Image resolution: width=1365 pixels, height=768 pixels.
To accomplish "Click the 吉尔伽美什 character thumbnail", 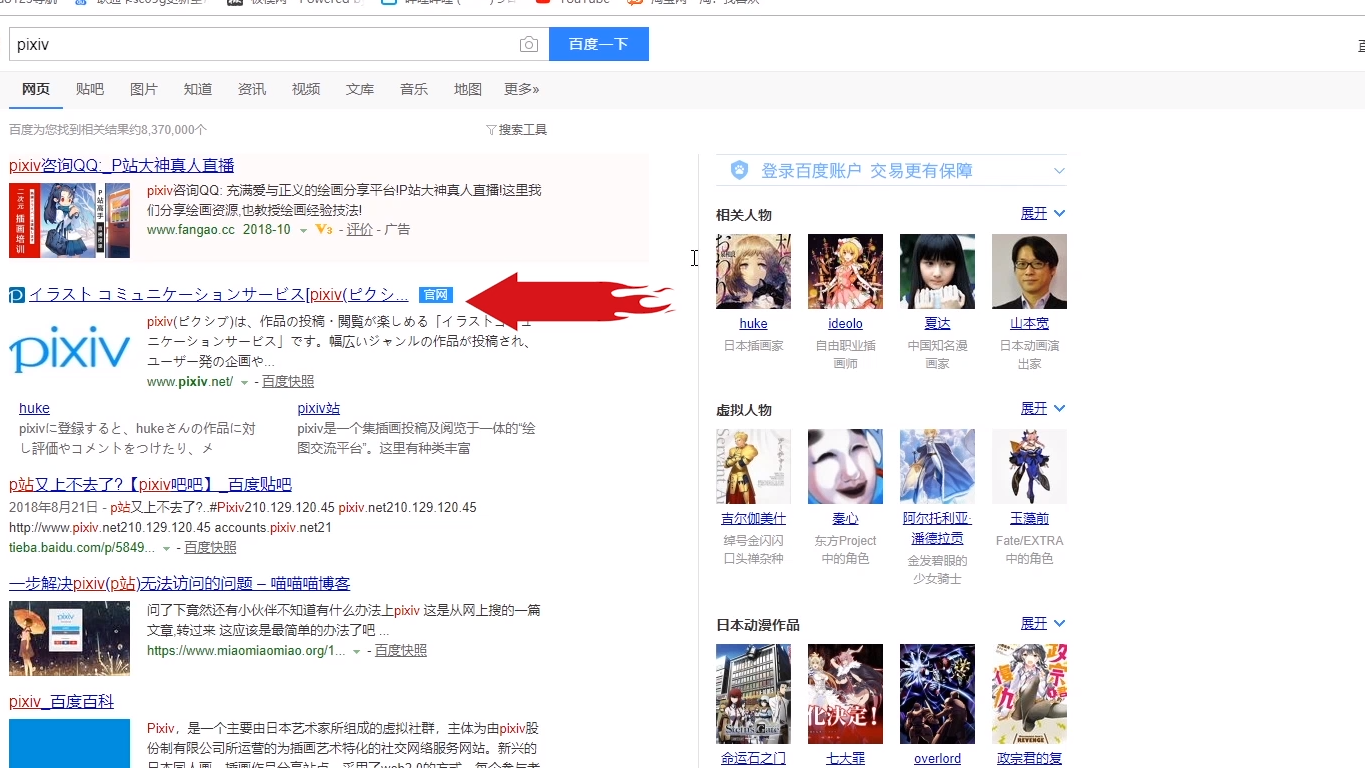I will pyautogui.click(x=753, y=466).
